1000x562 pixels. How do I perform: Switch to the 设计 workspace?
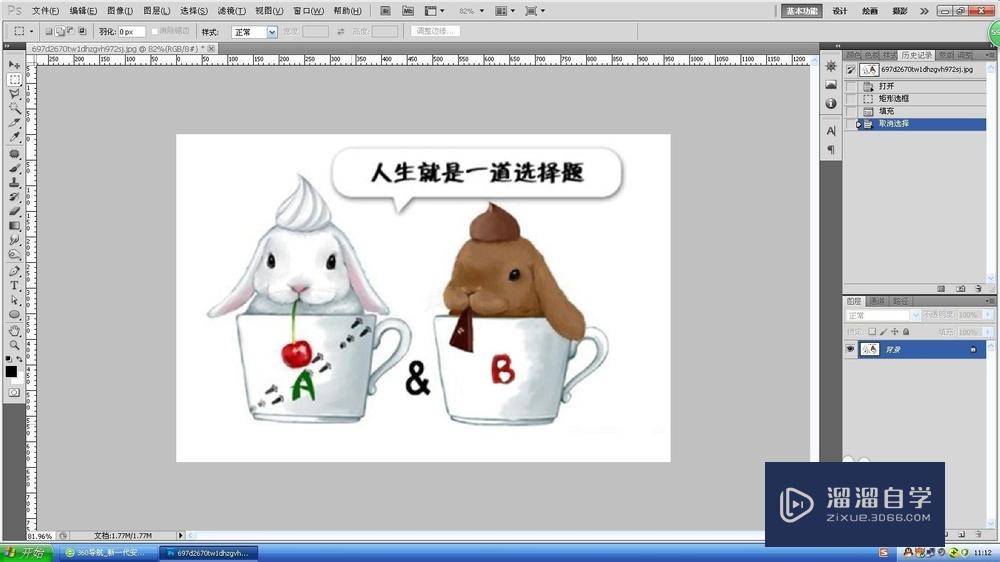coord(840,11)
